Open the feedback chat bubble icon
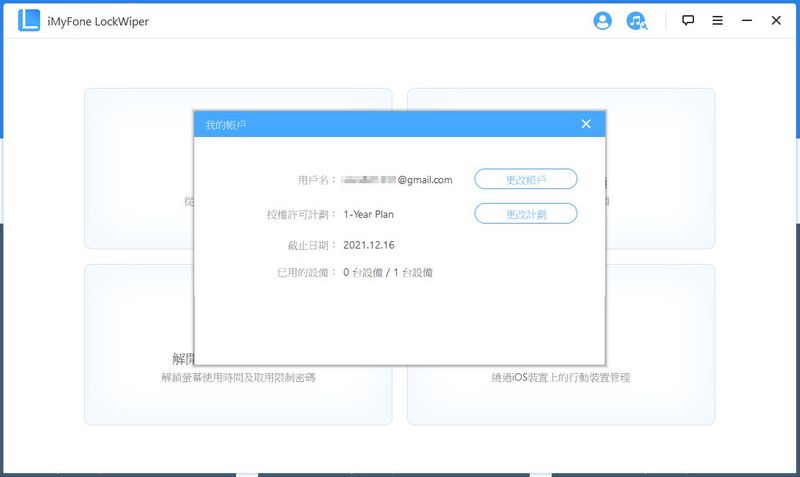 688,20
